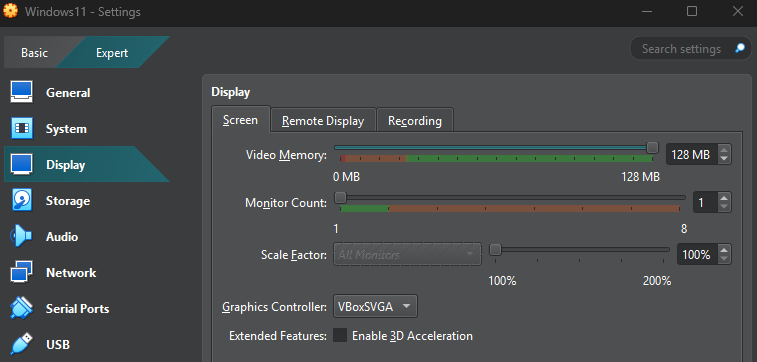Increase Scale Factor with up arrow
The height and width of the screenshot is (362, 757).
(x=724, y=250)
